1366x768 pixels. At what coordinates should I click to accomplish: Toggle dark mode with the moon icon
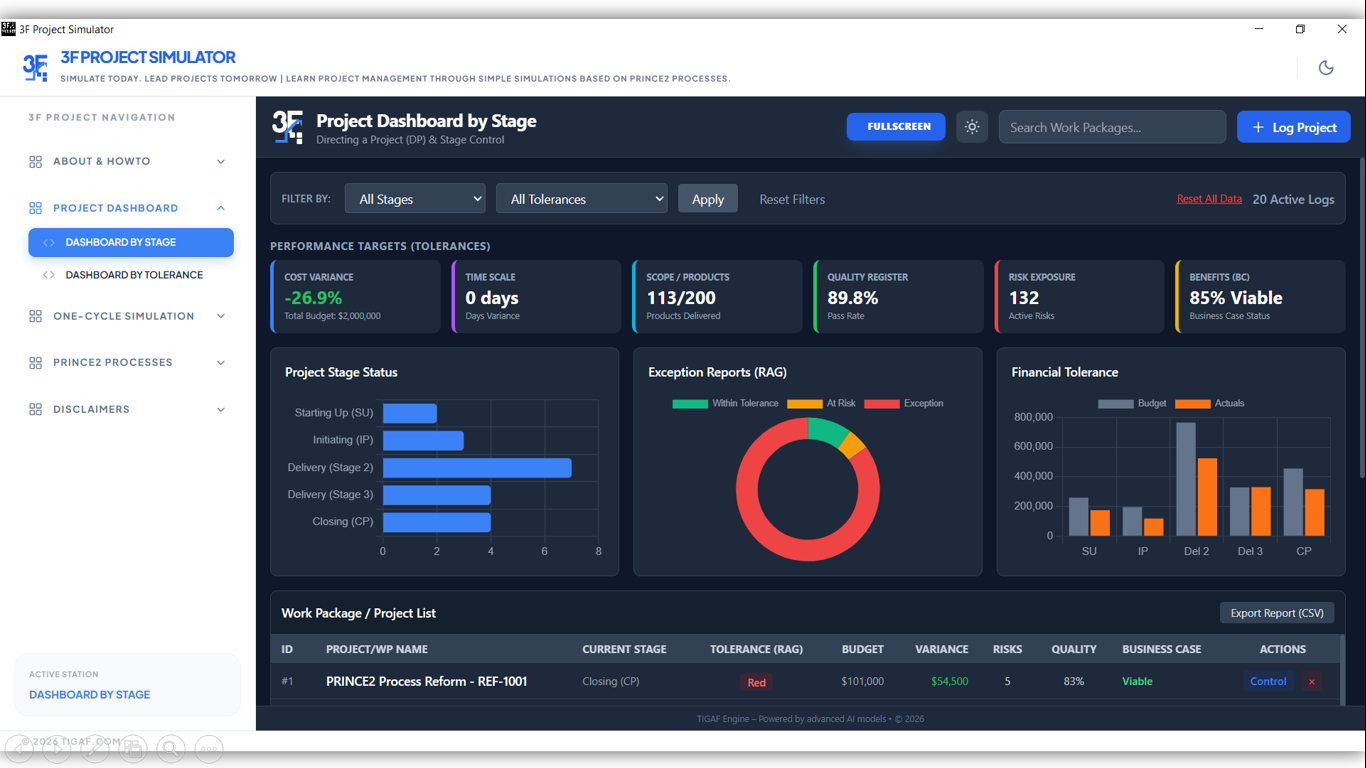tap(1326, 67)
